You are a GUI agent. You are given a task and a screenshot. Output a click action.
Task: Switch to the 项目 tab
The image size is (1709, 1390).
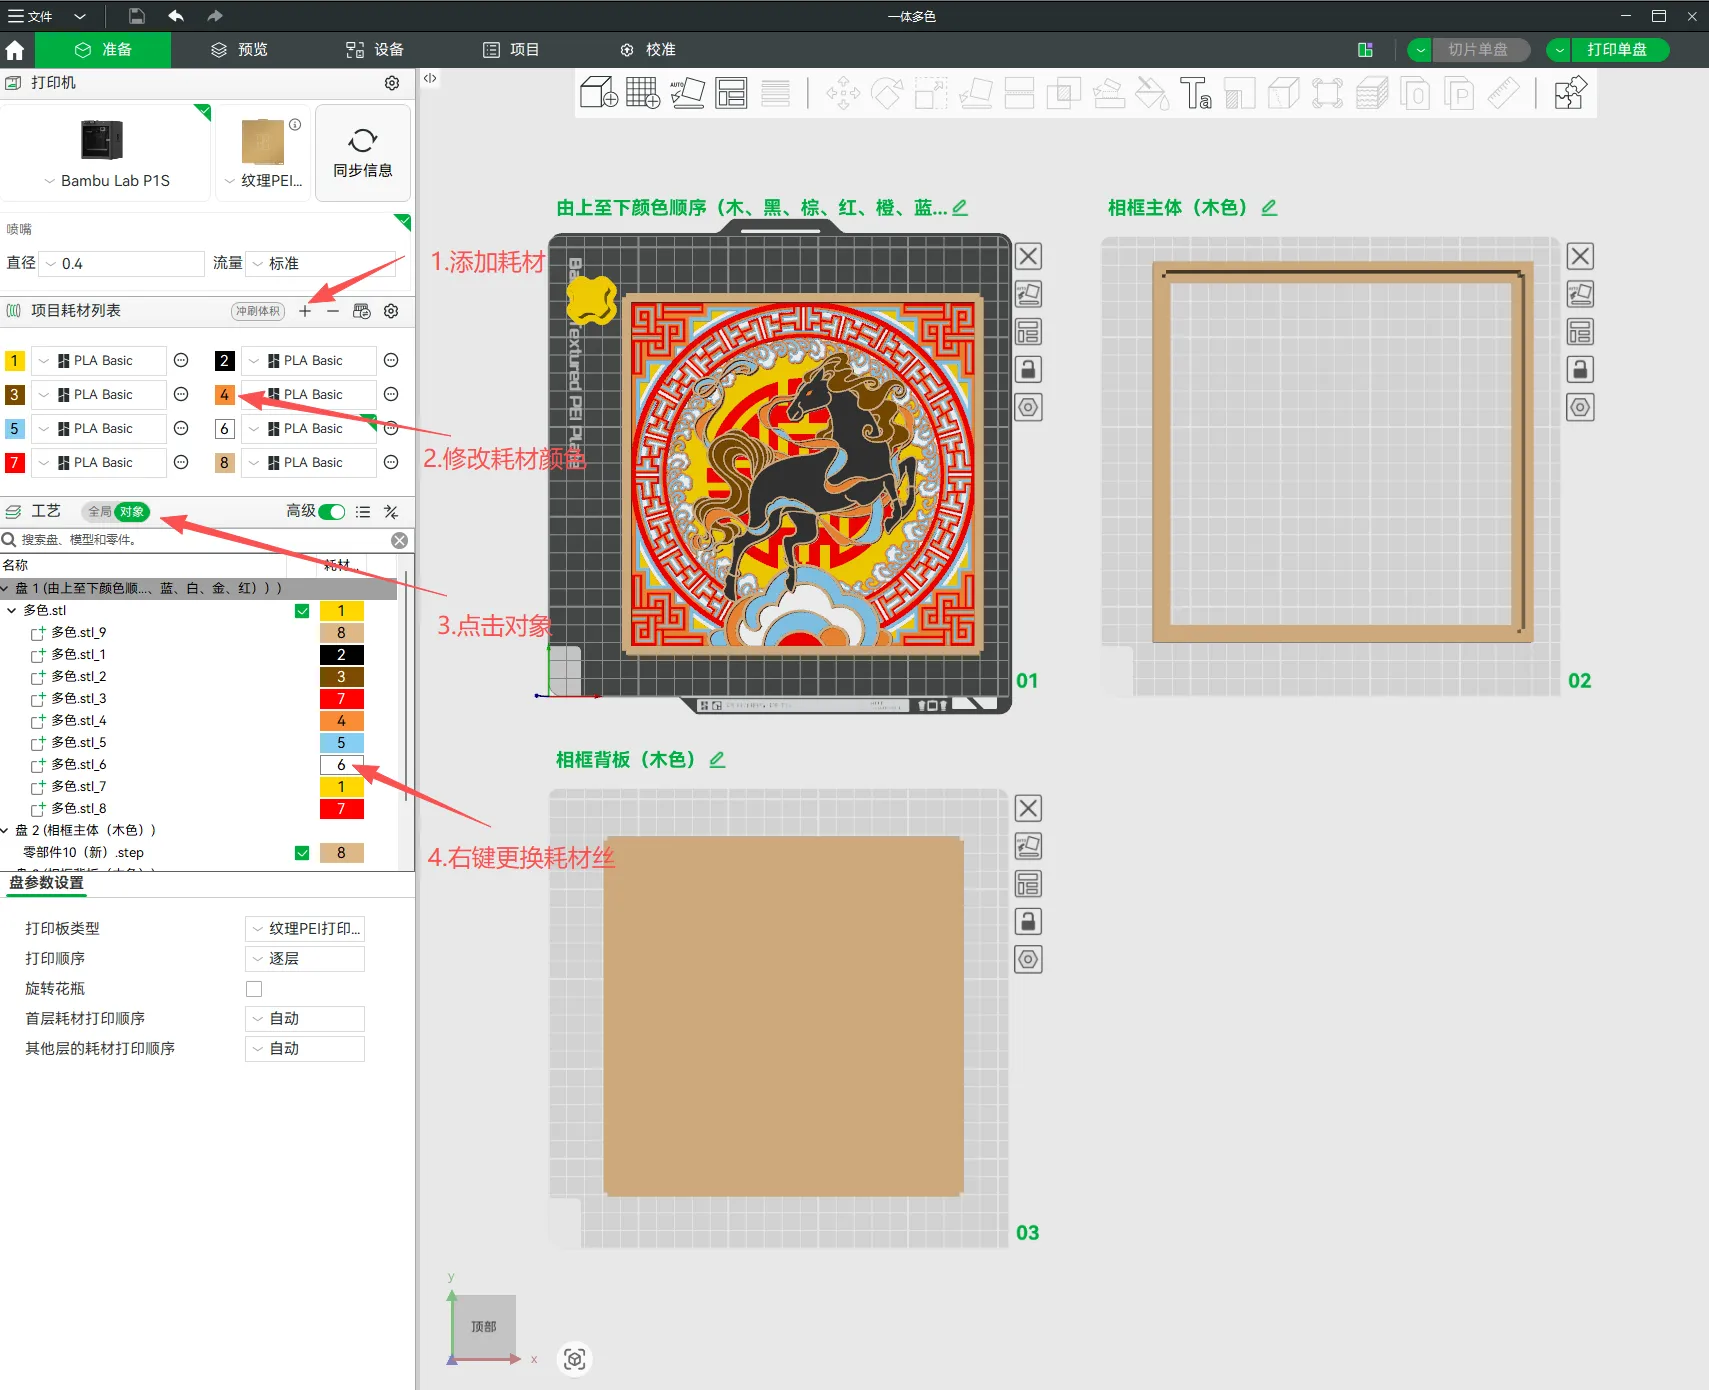pyautogui.click(x=511, y=50)
